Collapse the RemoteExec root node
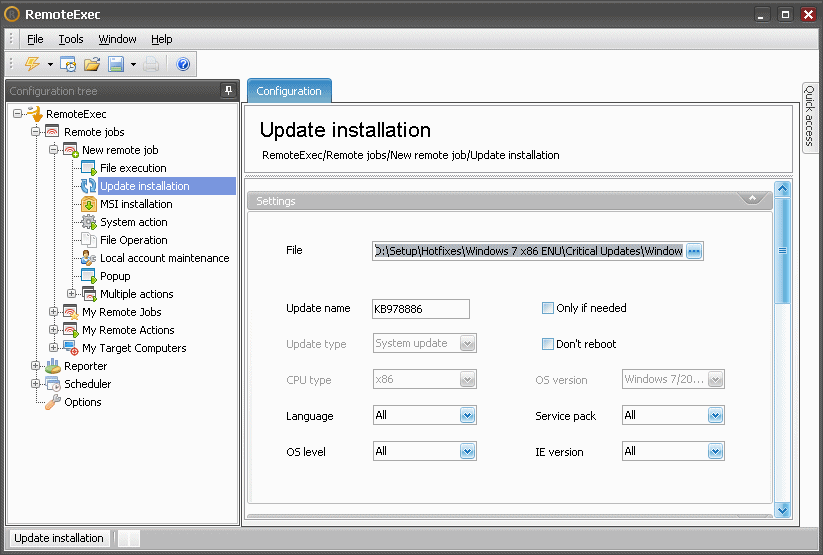 pyautogui.click(x=18, y=113)
